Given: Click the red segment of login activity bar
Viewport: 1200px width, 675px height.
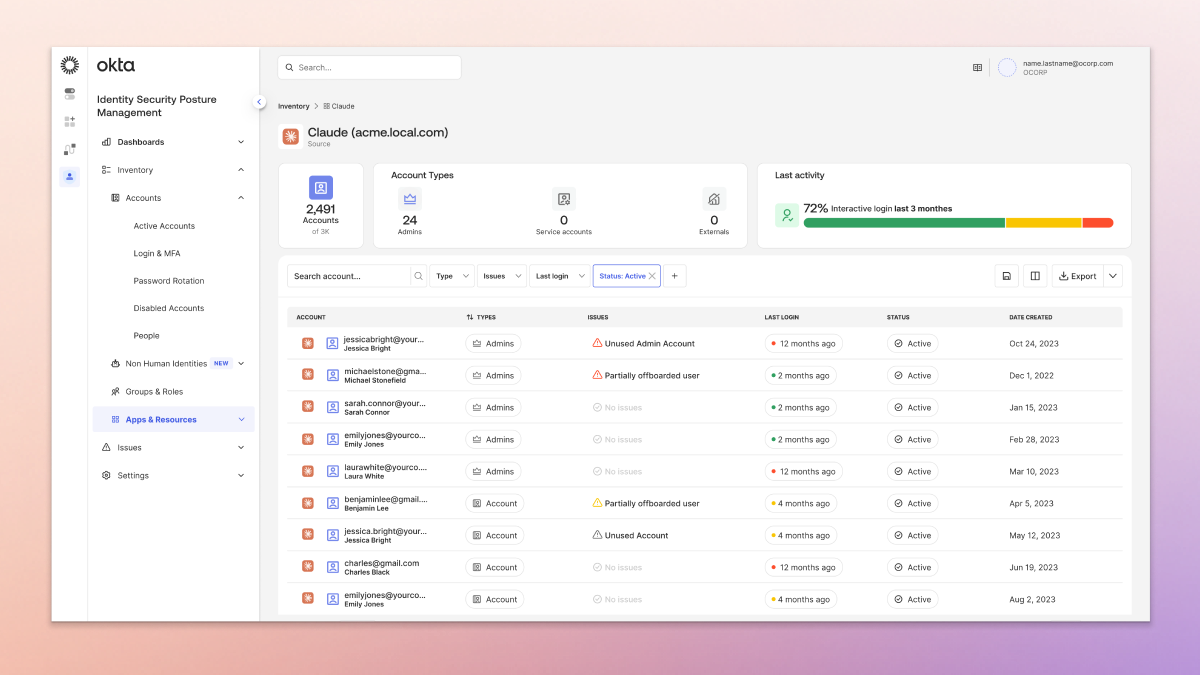Looking at the screenshot, I should pos(1098,223).
